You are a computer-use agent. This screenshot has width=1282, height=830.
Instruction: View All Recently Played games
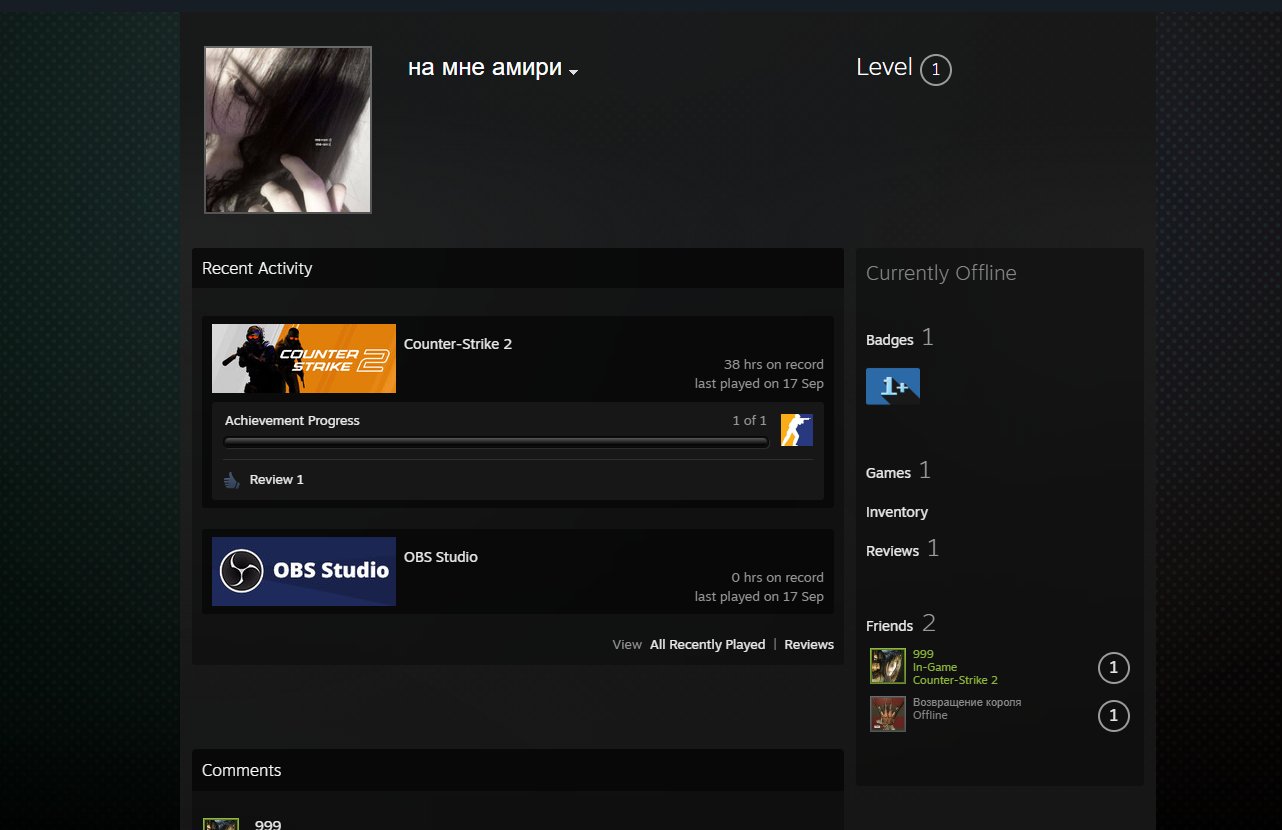point(707,645)
